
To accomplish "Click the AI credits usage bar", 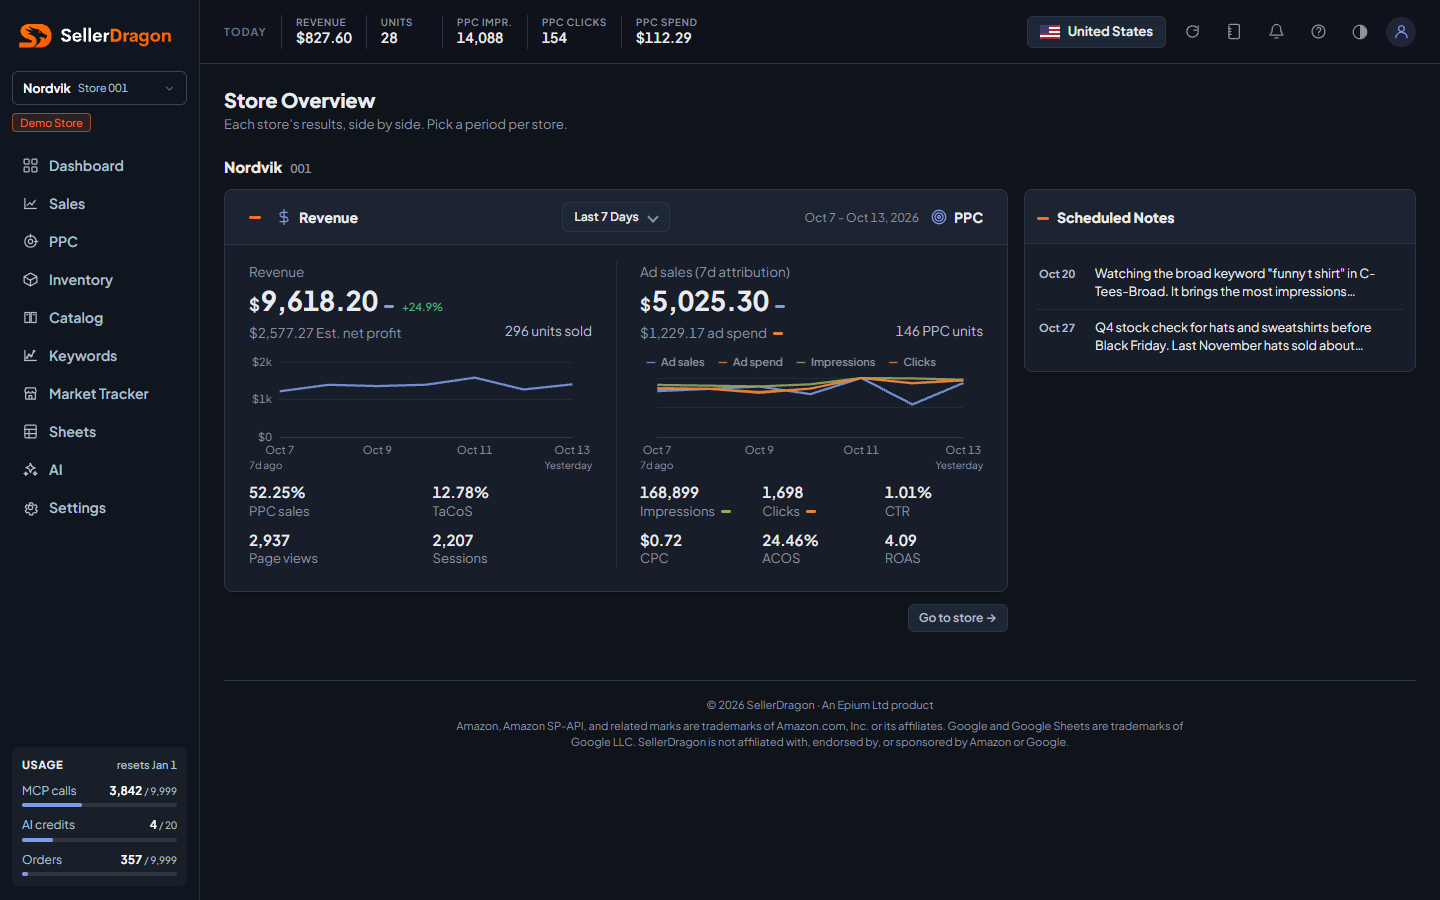I will click(99, 839).
